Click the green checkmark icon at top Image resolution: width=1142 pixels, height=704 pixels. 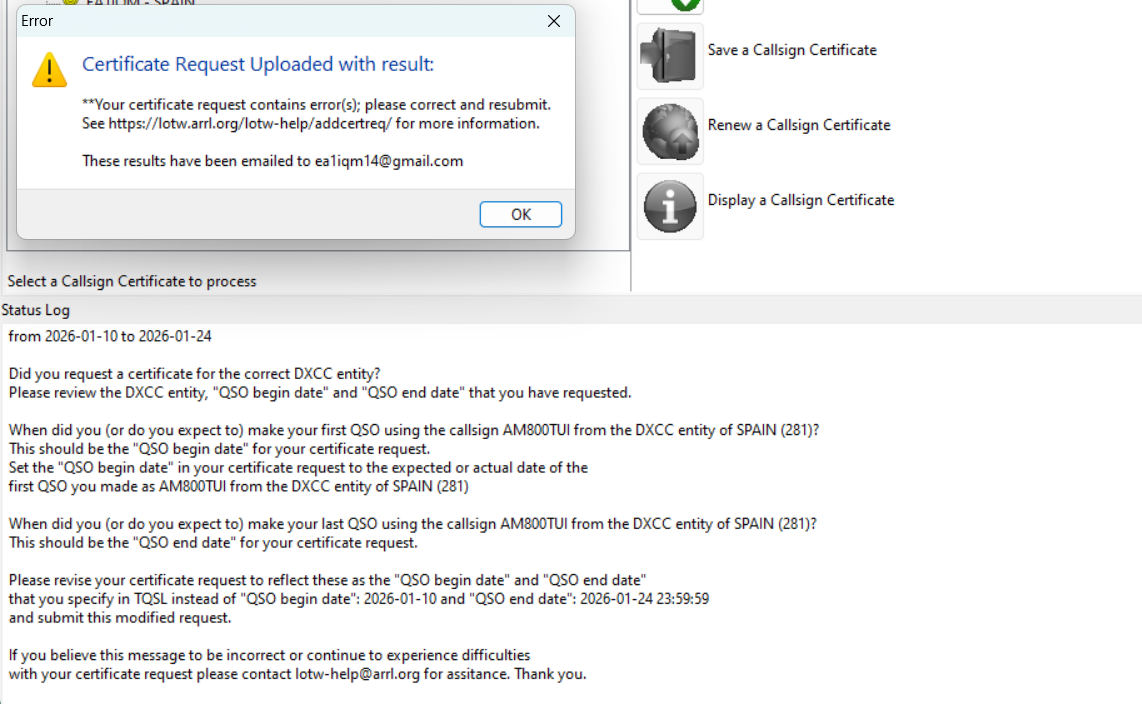click(685, 4)
